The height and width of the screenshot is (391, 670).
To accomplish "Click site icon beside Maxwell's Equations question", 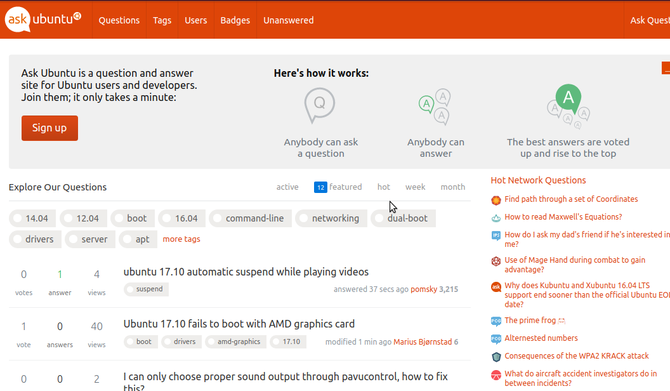I will pyautogui.click(x=496, y=218).
